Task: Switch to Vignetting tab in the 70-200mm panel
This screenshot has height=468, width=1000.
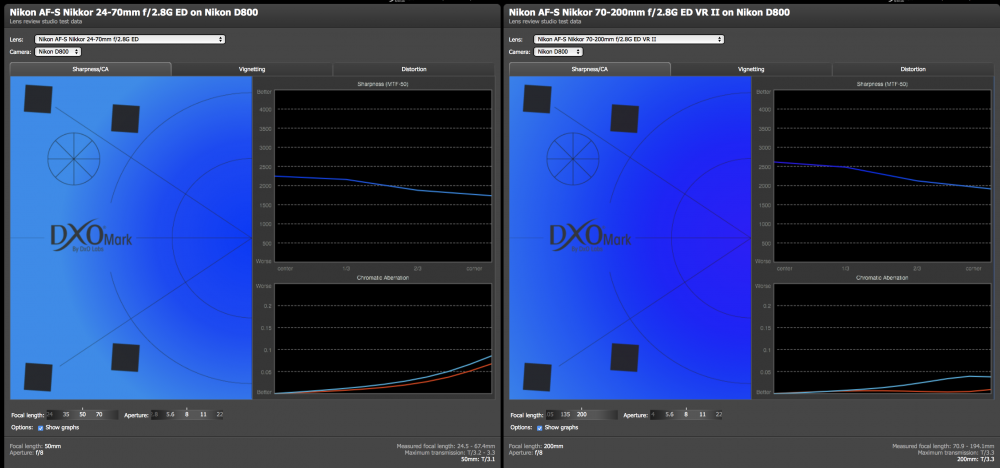Action: 751,69
